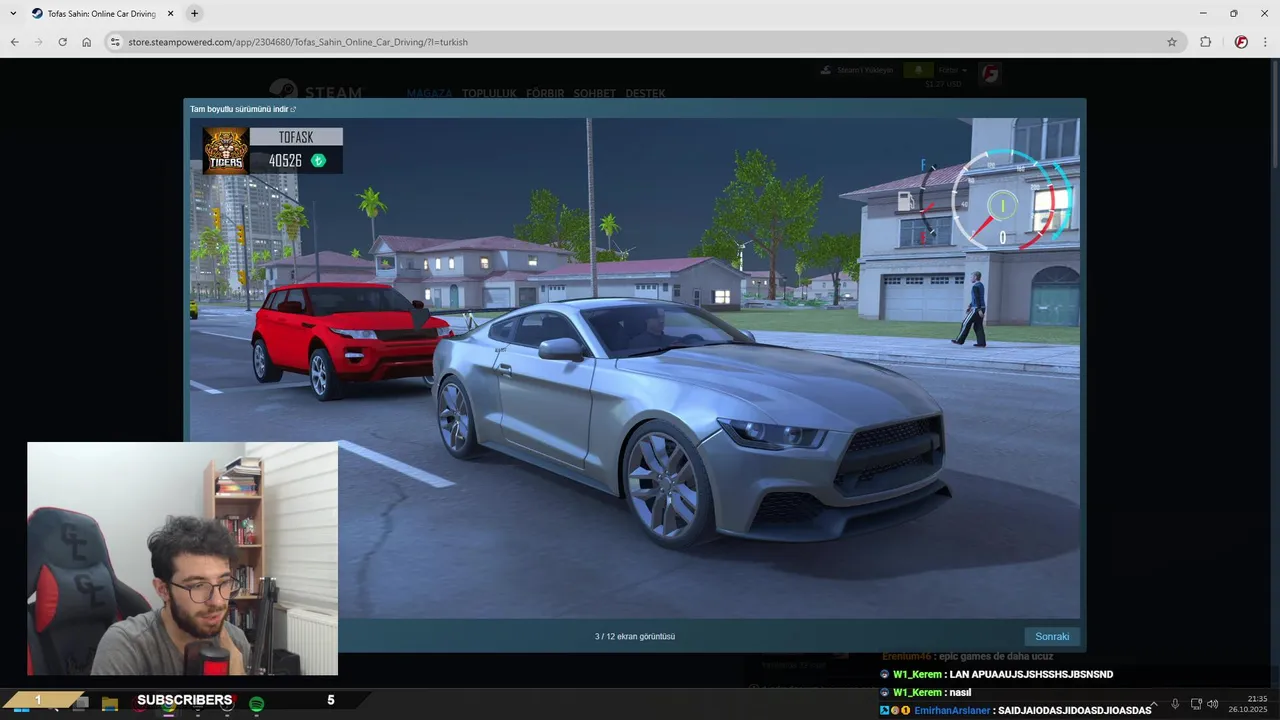Click the Tam boyutlu sürümünü indir link
1280x720 pixels.
(243, 109)
